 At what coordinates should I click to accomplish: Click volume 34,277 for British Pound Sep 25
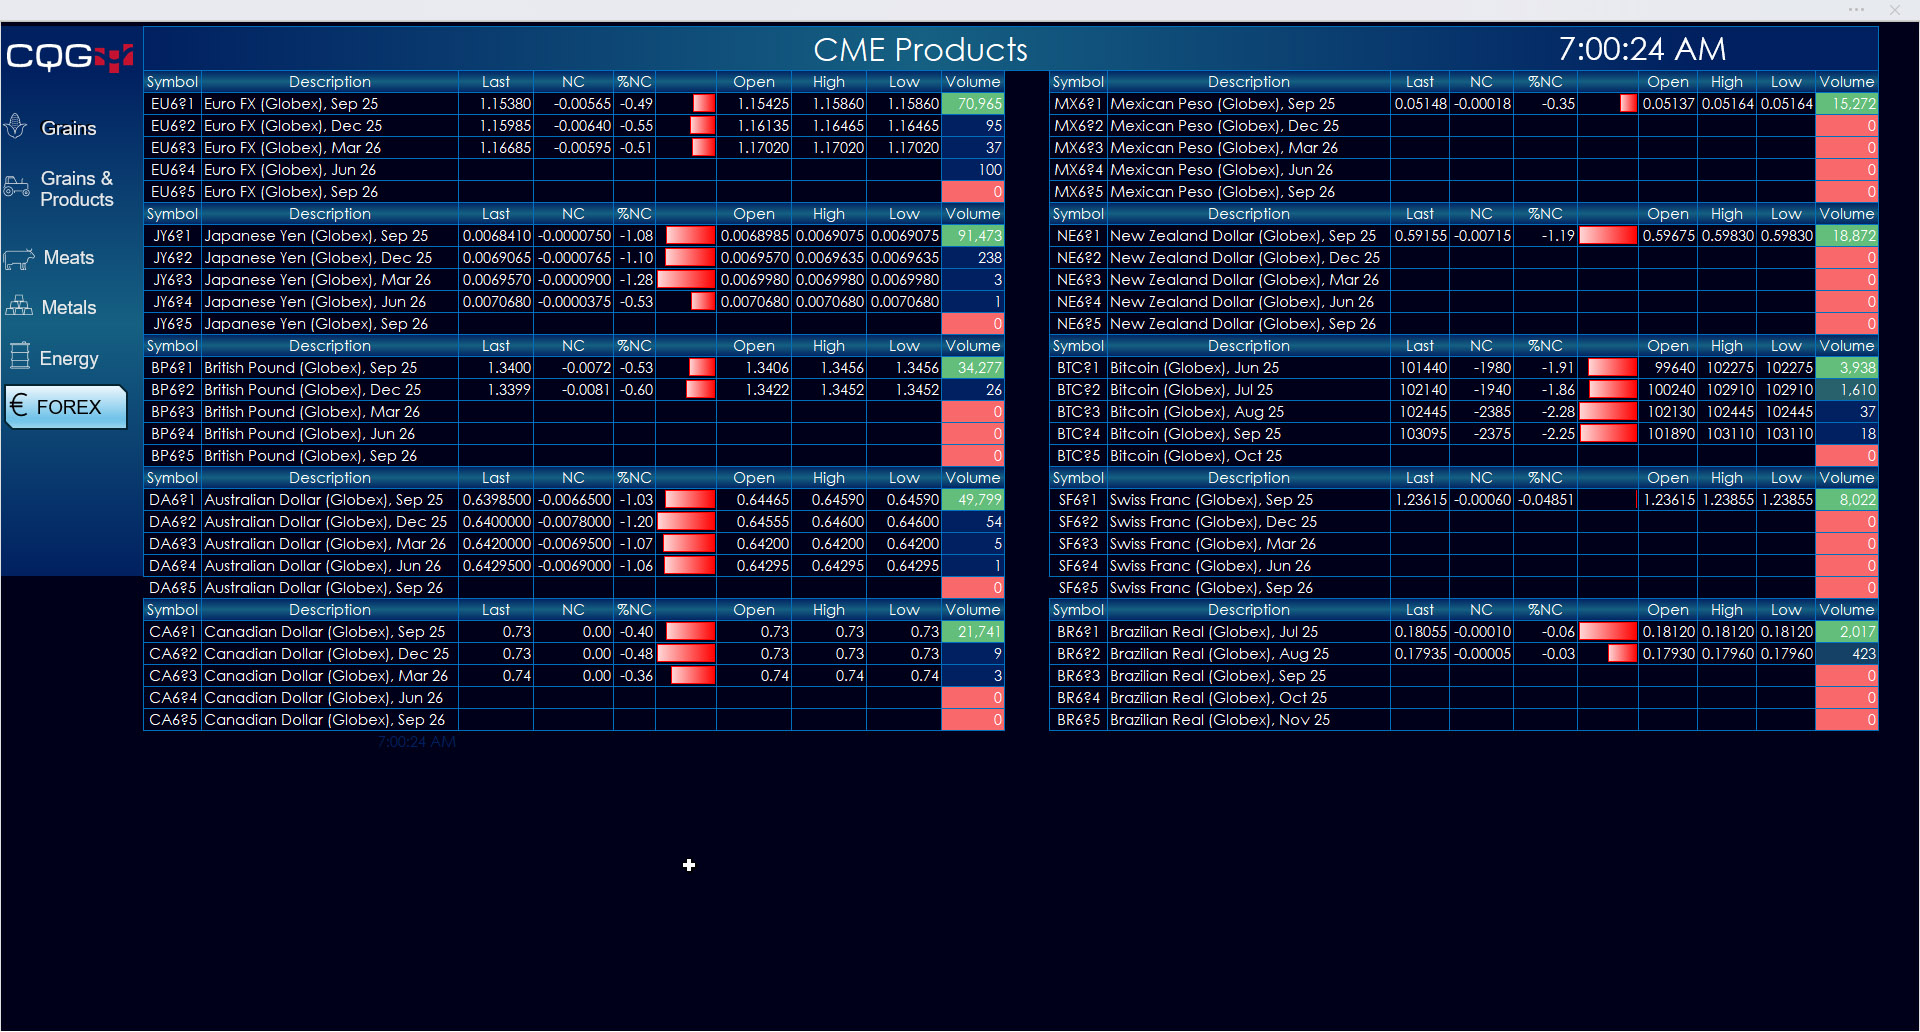973,368
